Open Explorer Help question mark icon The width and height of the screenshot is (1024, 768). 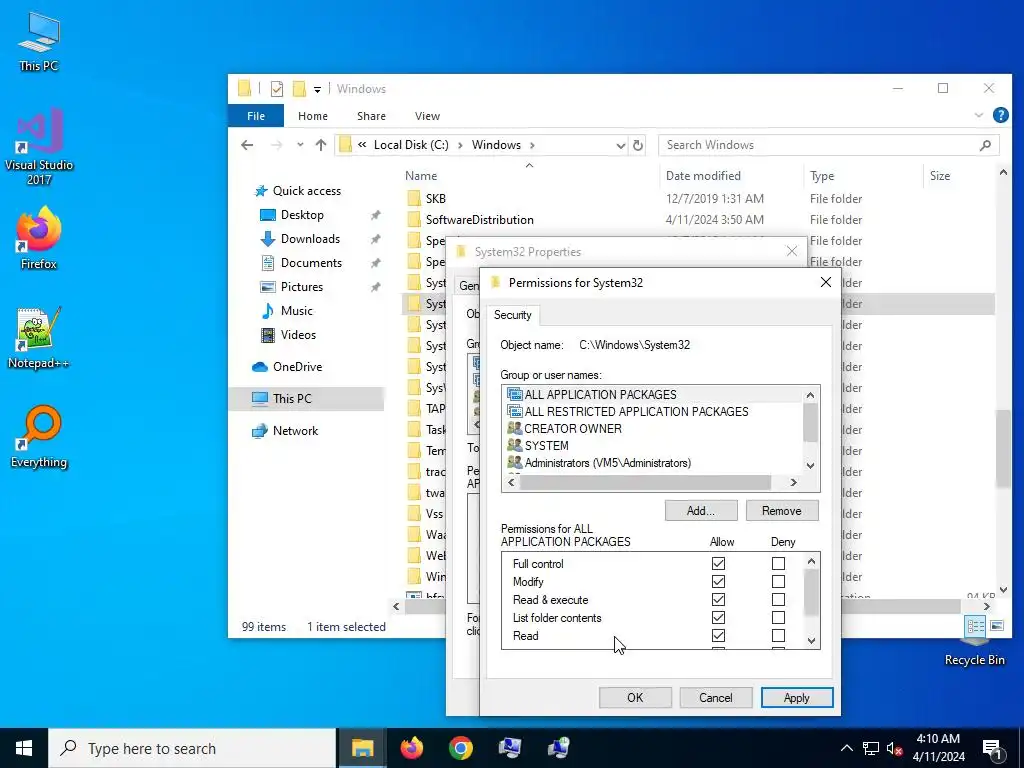(1000, 116)
